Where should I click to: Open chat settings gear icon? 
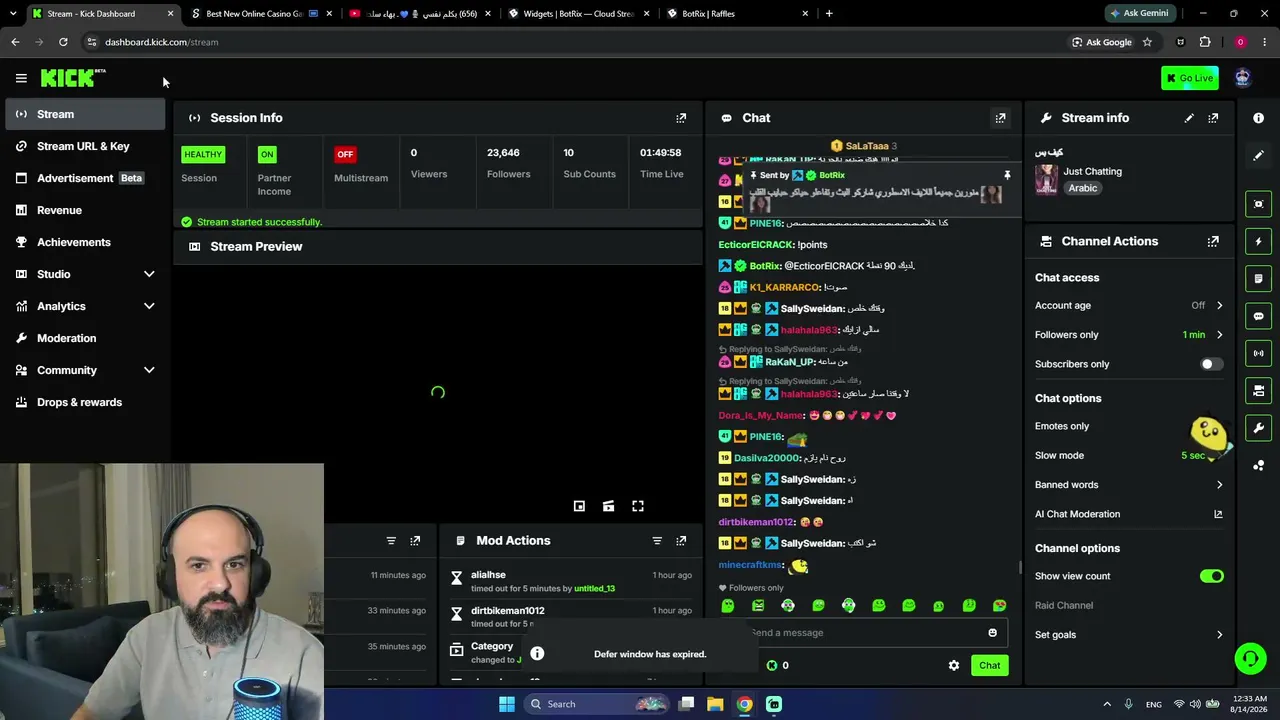tap(954, 665)
